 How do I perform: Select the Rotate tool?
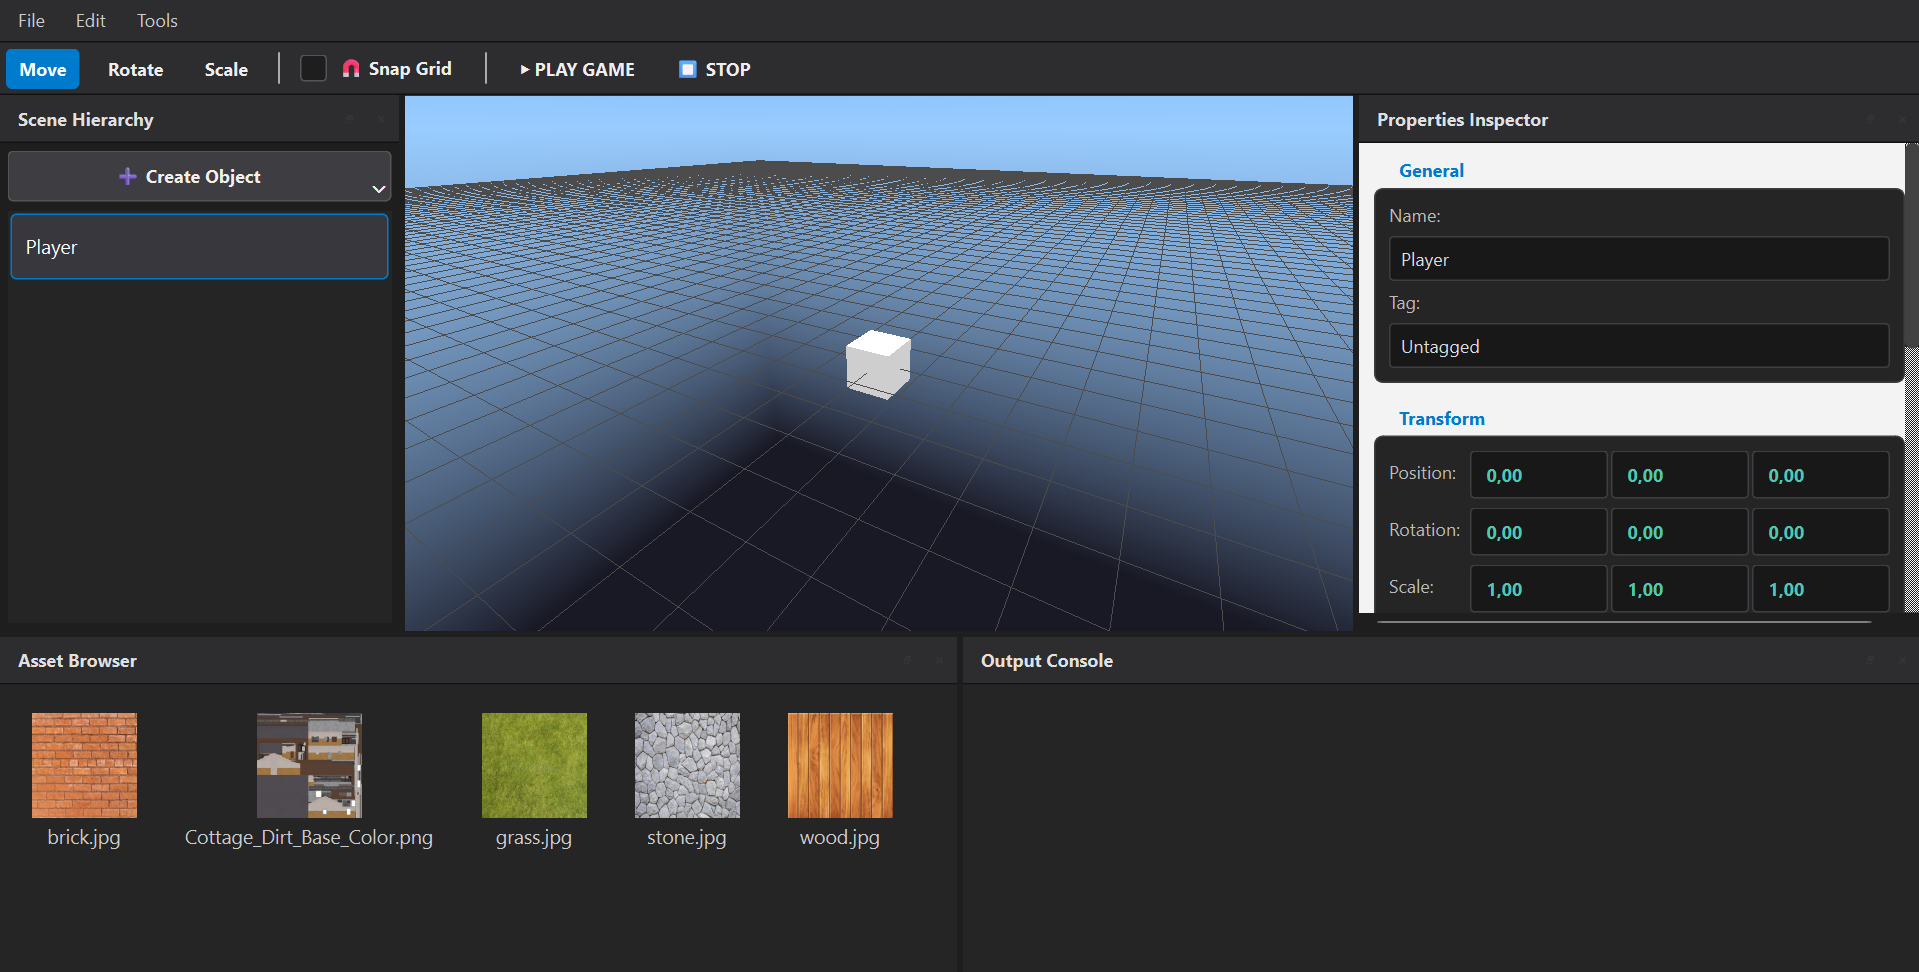coord(134,69)
